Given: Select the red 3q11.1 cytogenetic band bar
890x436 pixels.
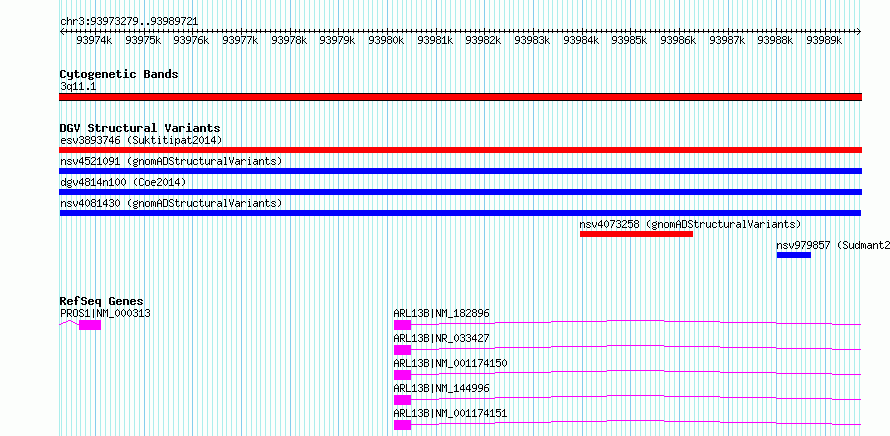Looking at the screenshot, I should pos(460,97).
